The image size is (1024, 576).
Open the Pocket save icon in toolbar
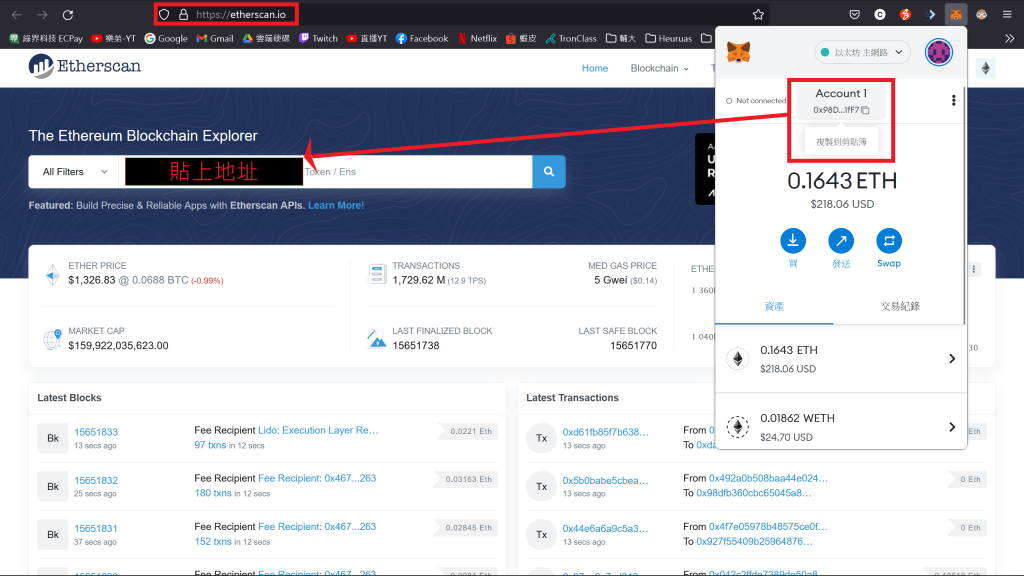tap(854, 14)
